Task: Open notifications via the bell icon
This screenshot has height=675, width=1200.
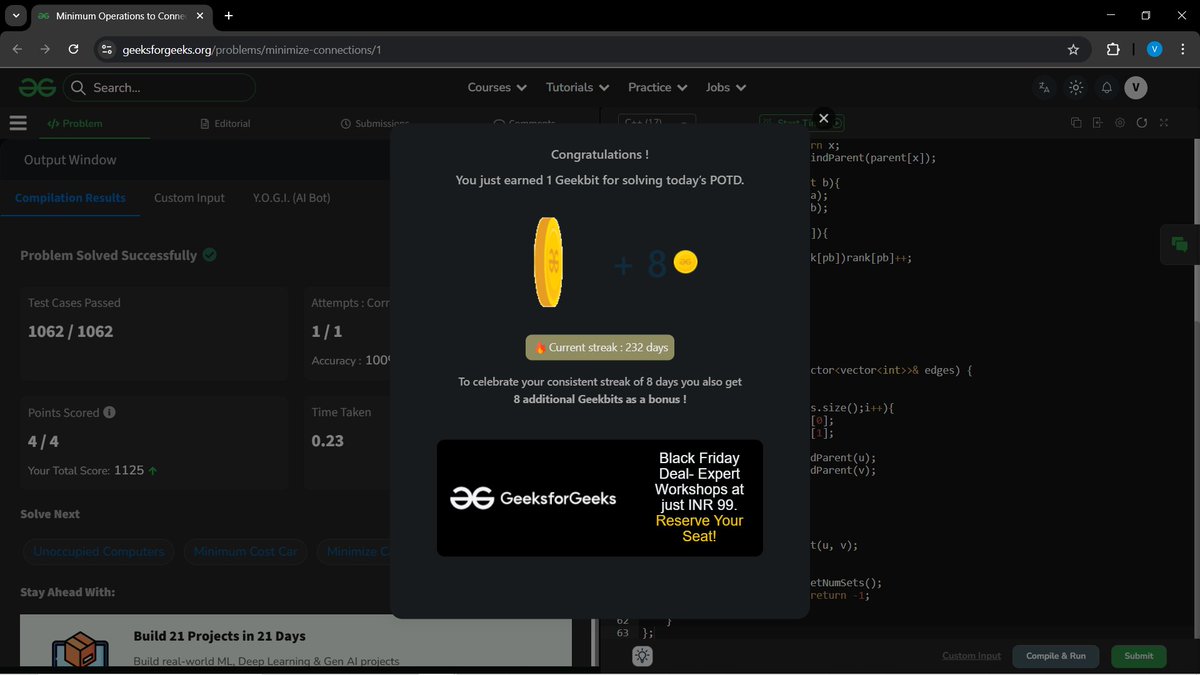Action: (1106, 87)
